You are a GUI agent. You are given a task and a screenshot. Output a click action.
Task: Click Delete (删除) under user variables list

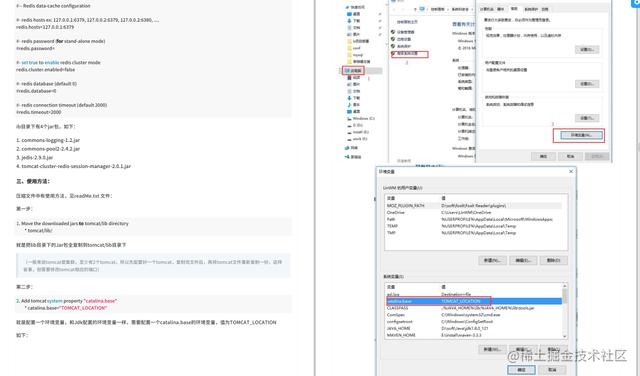(x=553, y=260)
